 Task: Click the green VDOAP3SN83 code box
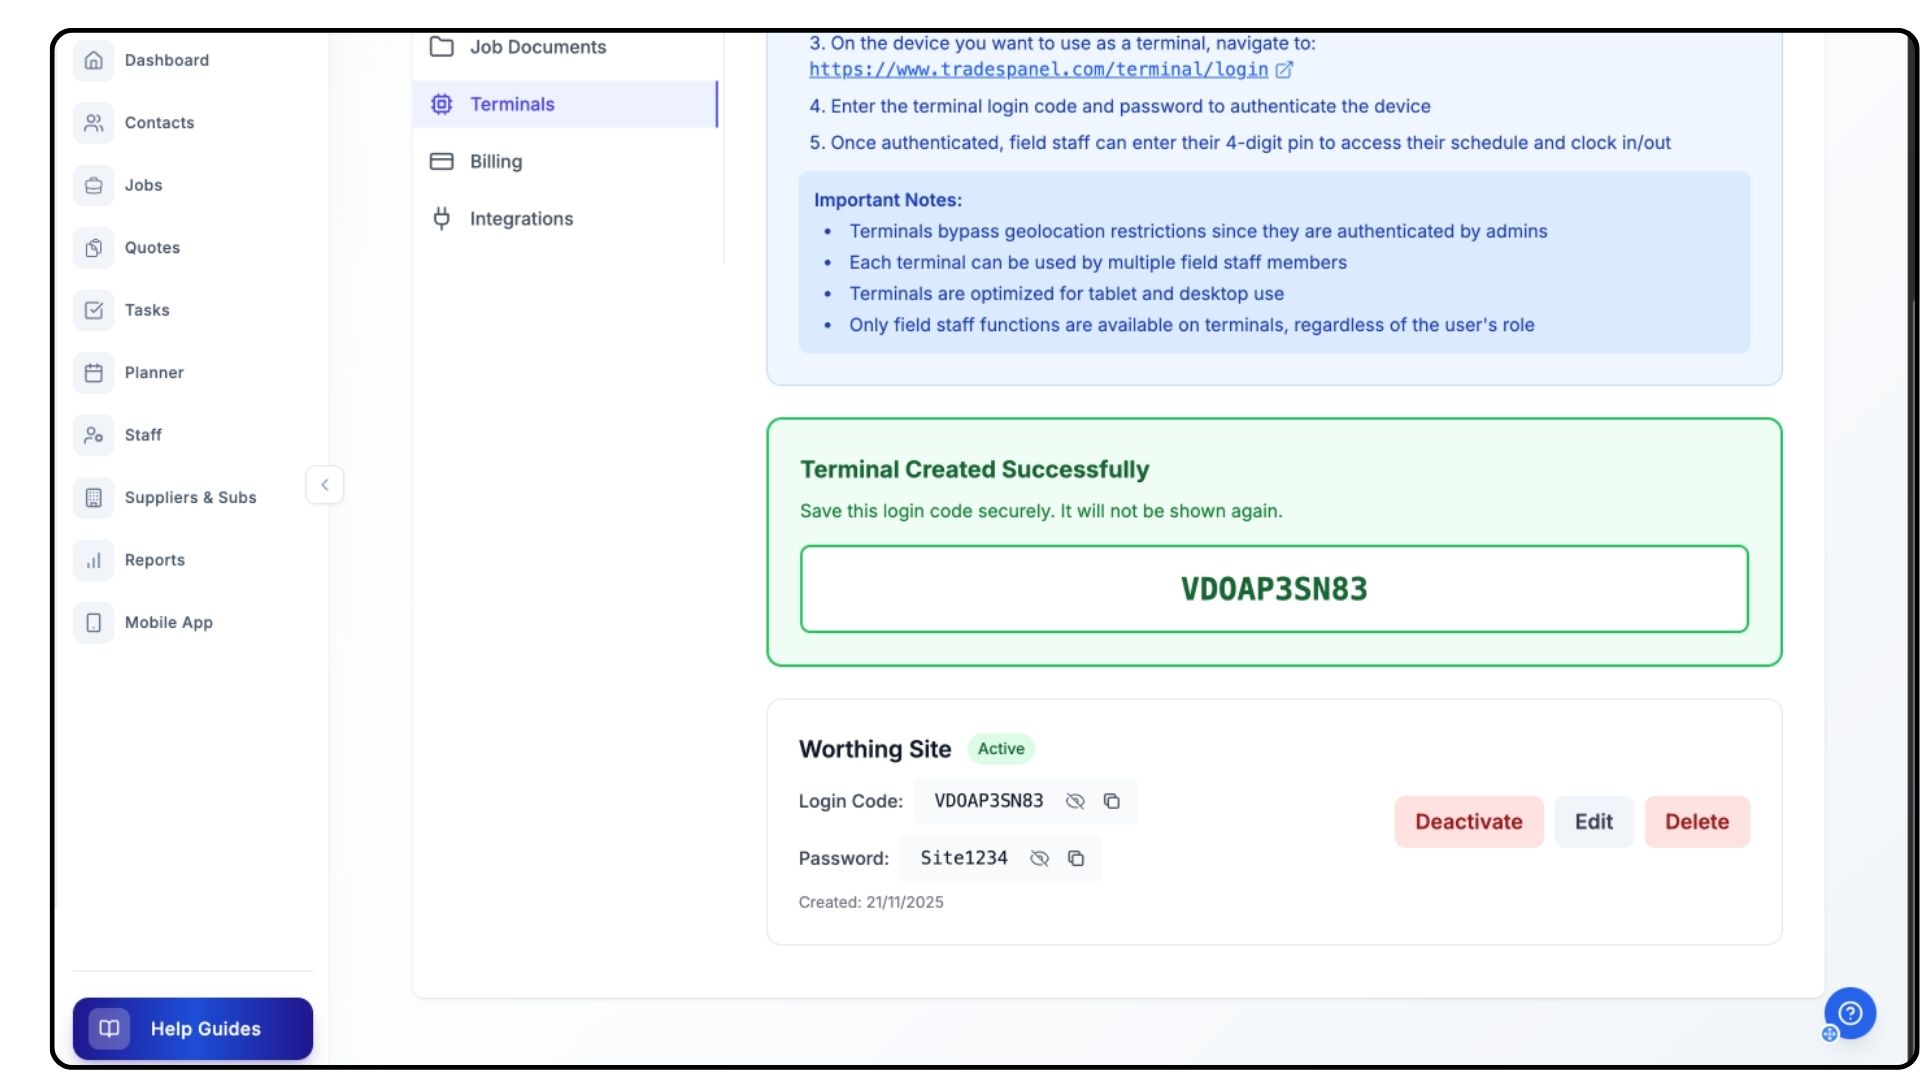1273,589
